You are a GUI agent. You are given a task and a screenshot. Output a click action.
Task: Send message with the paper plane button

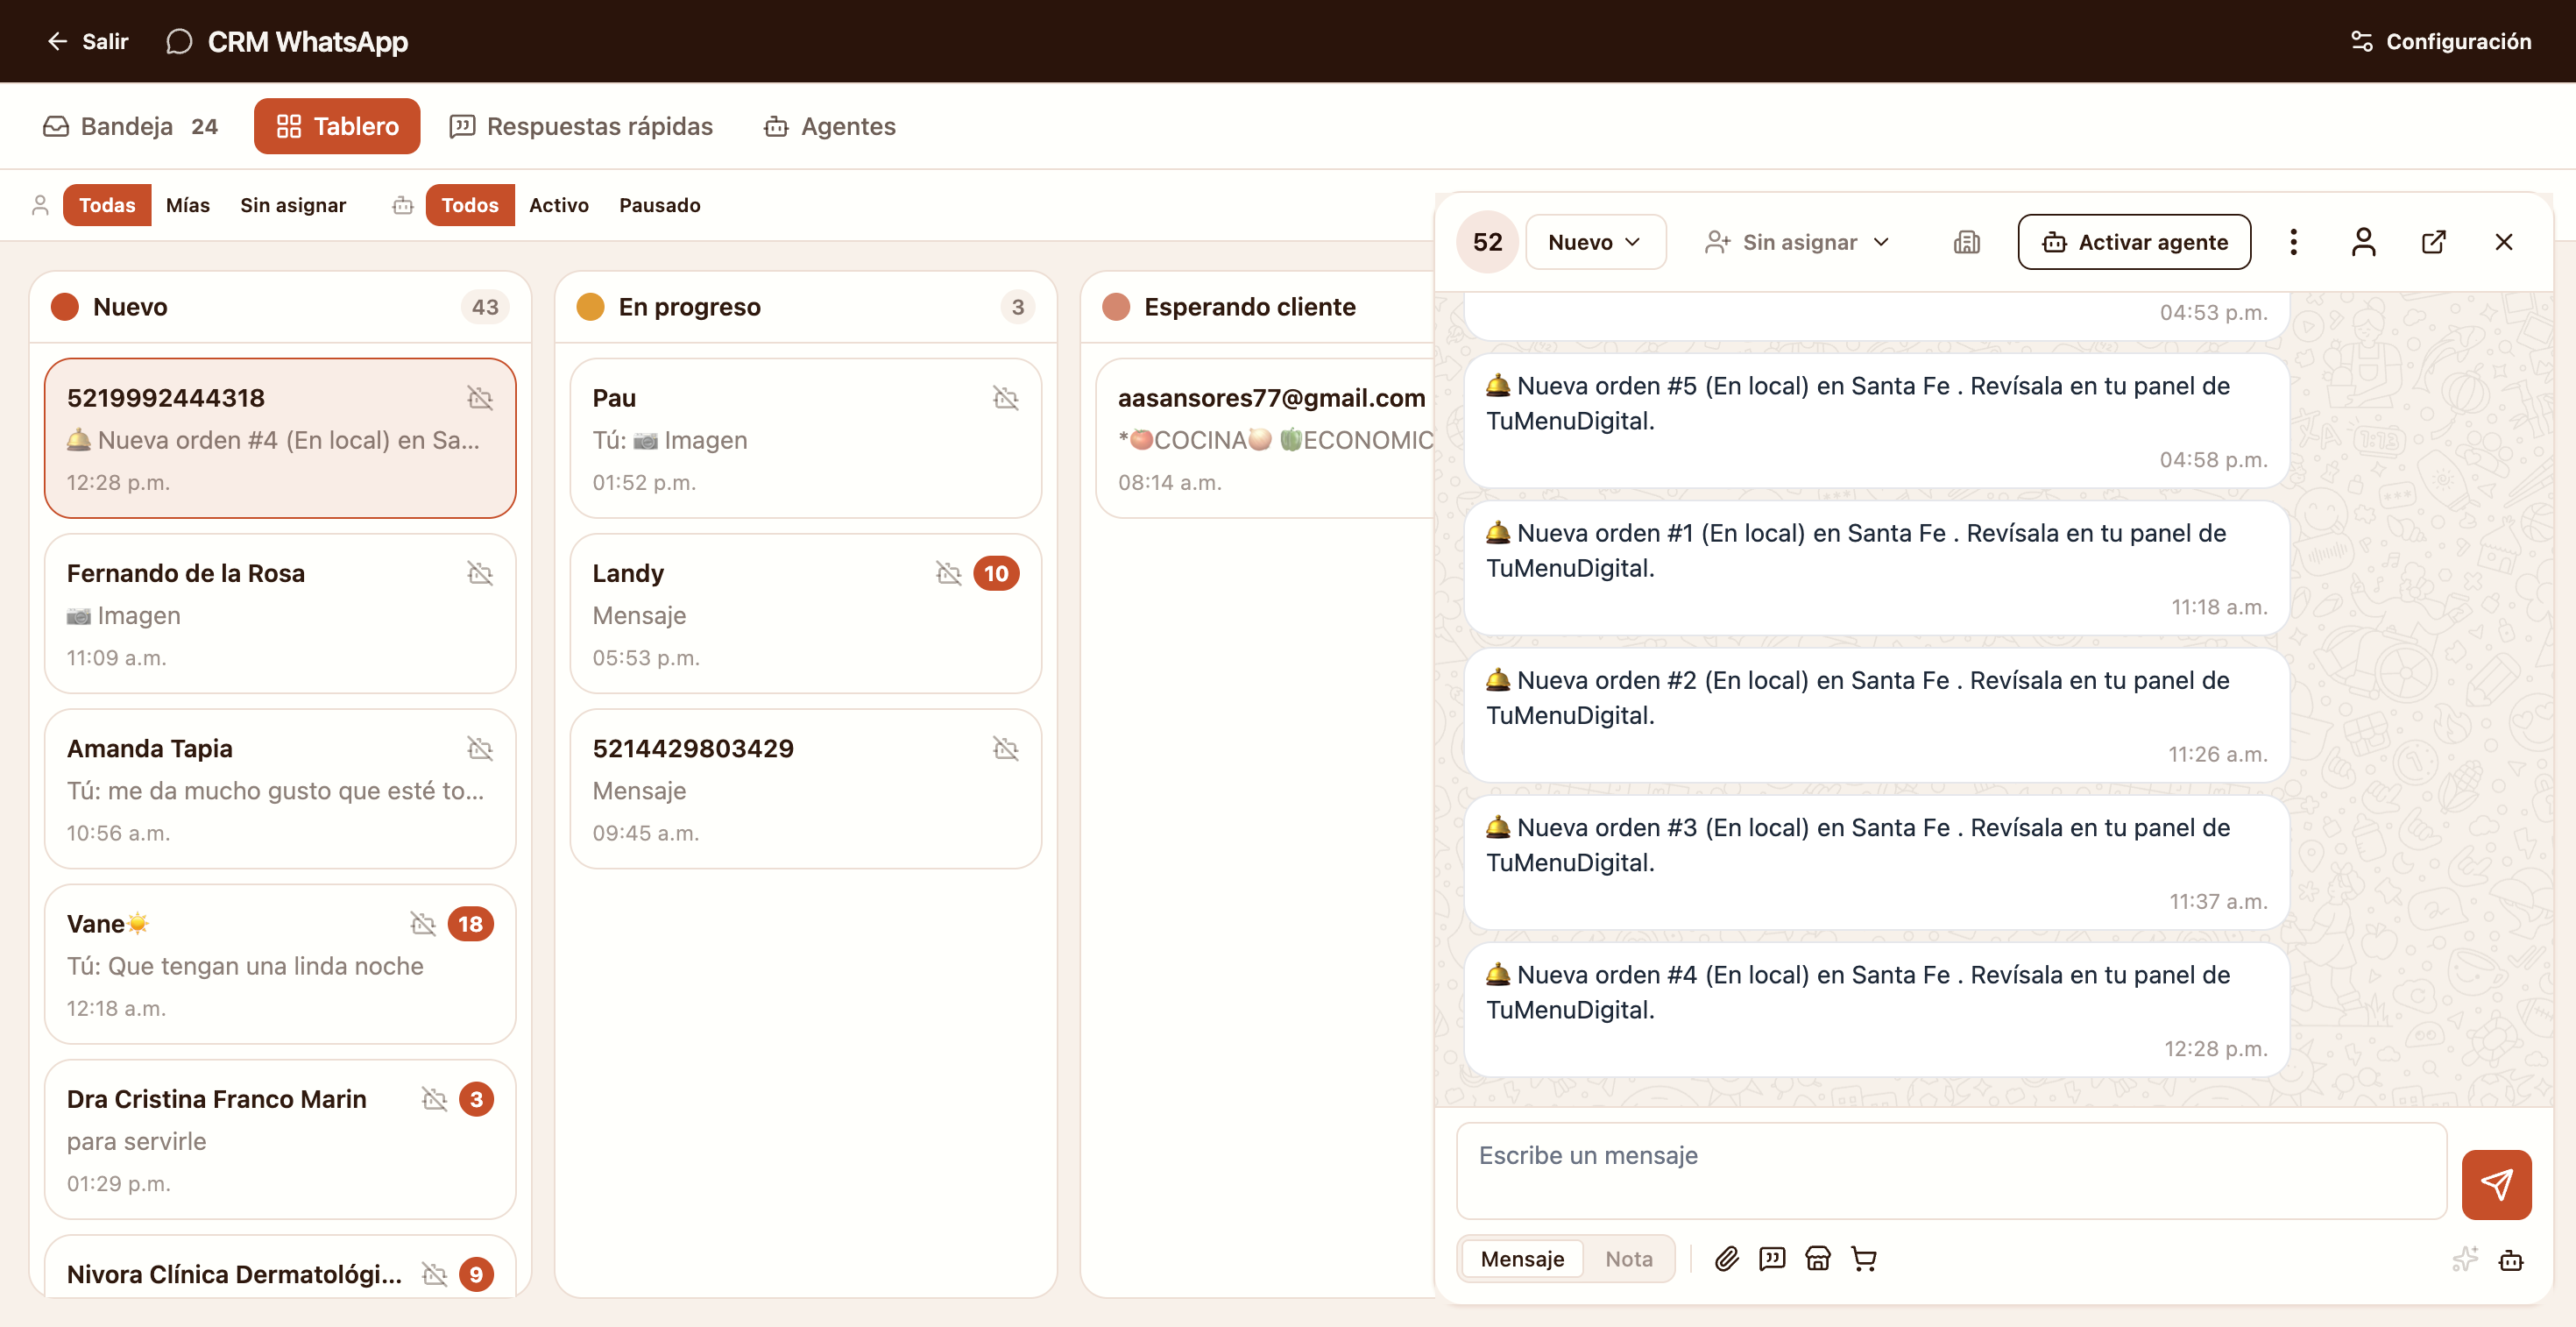[x=2496, y=1184]
